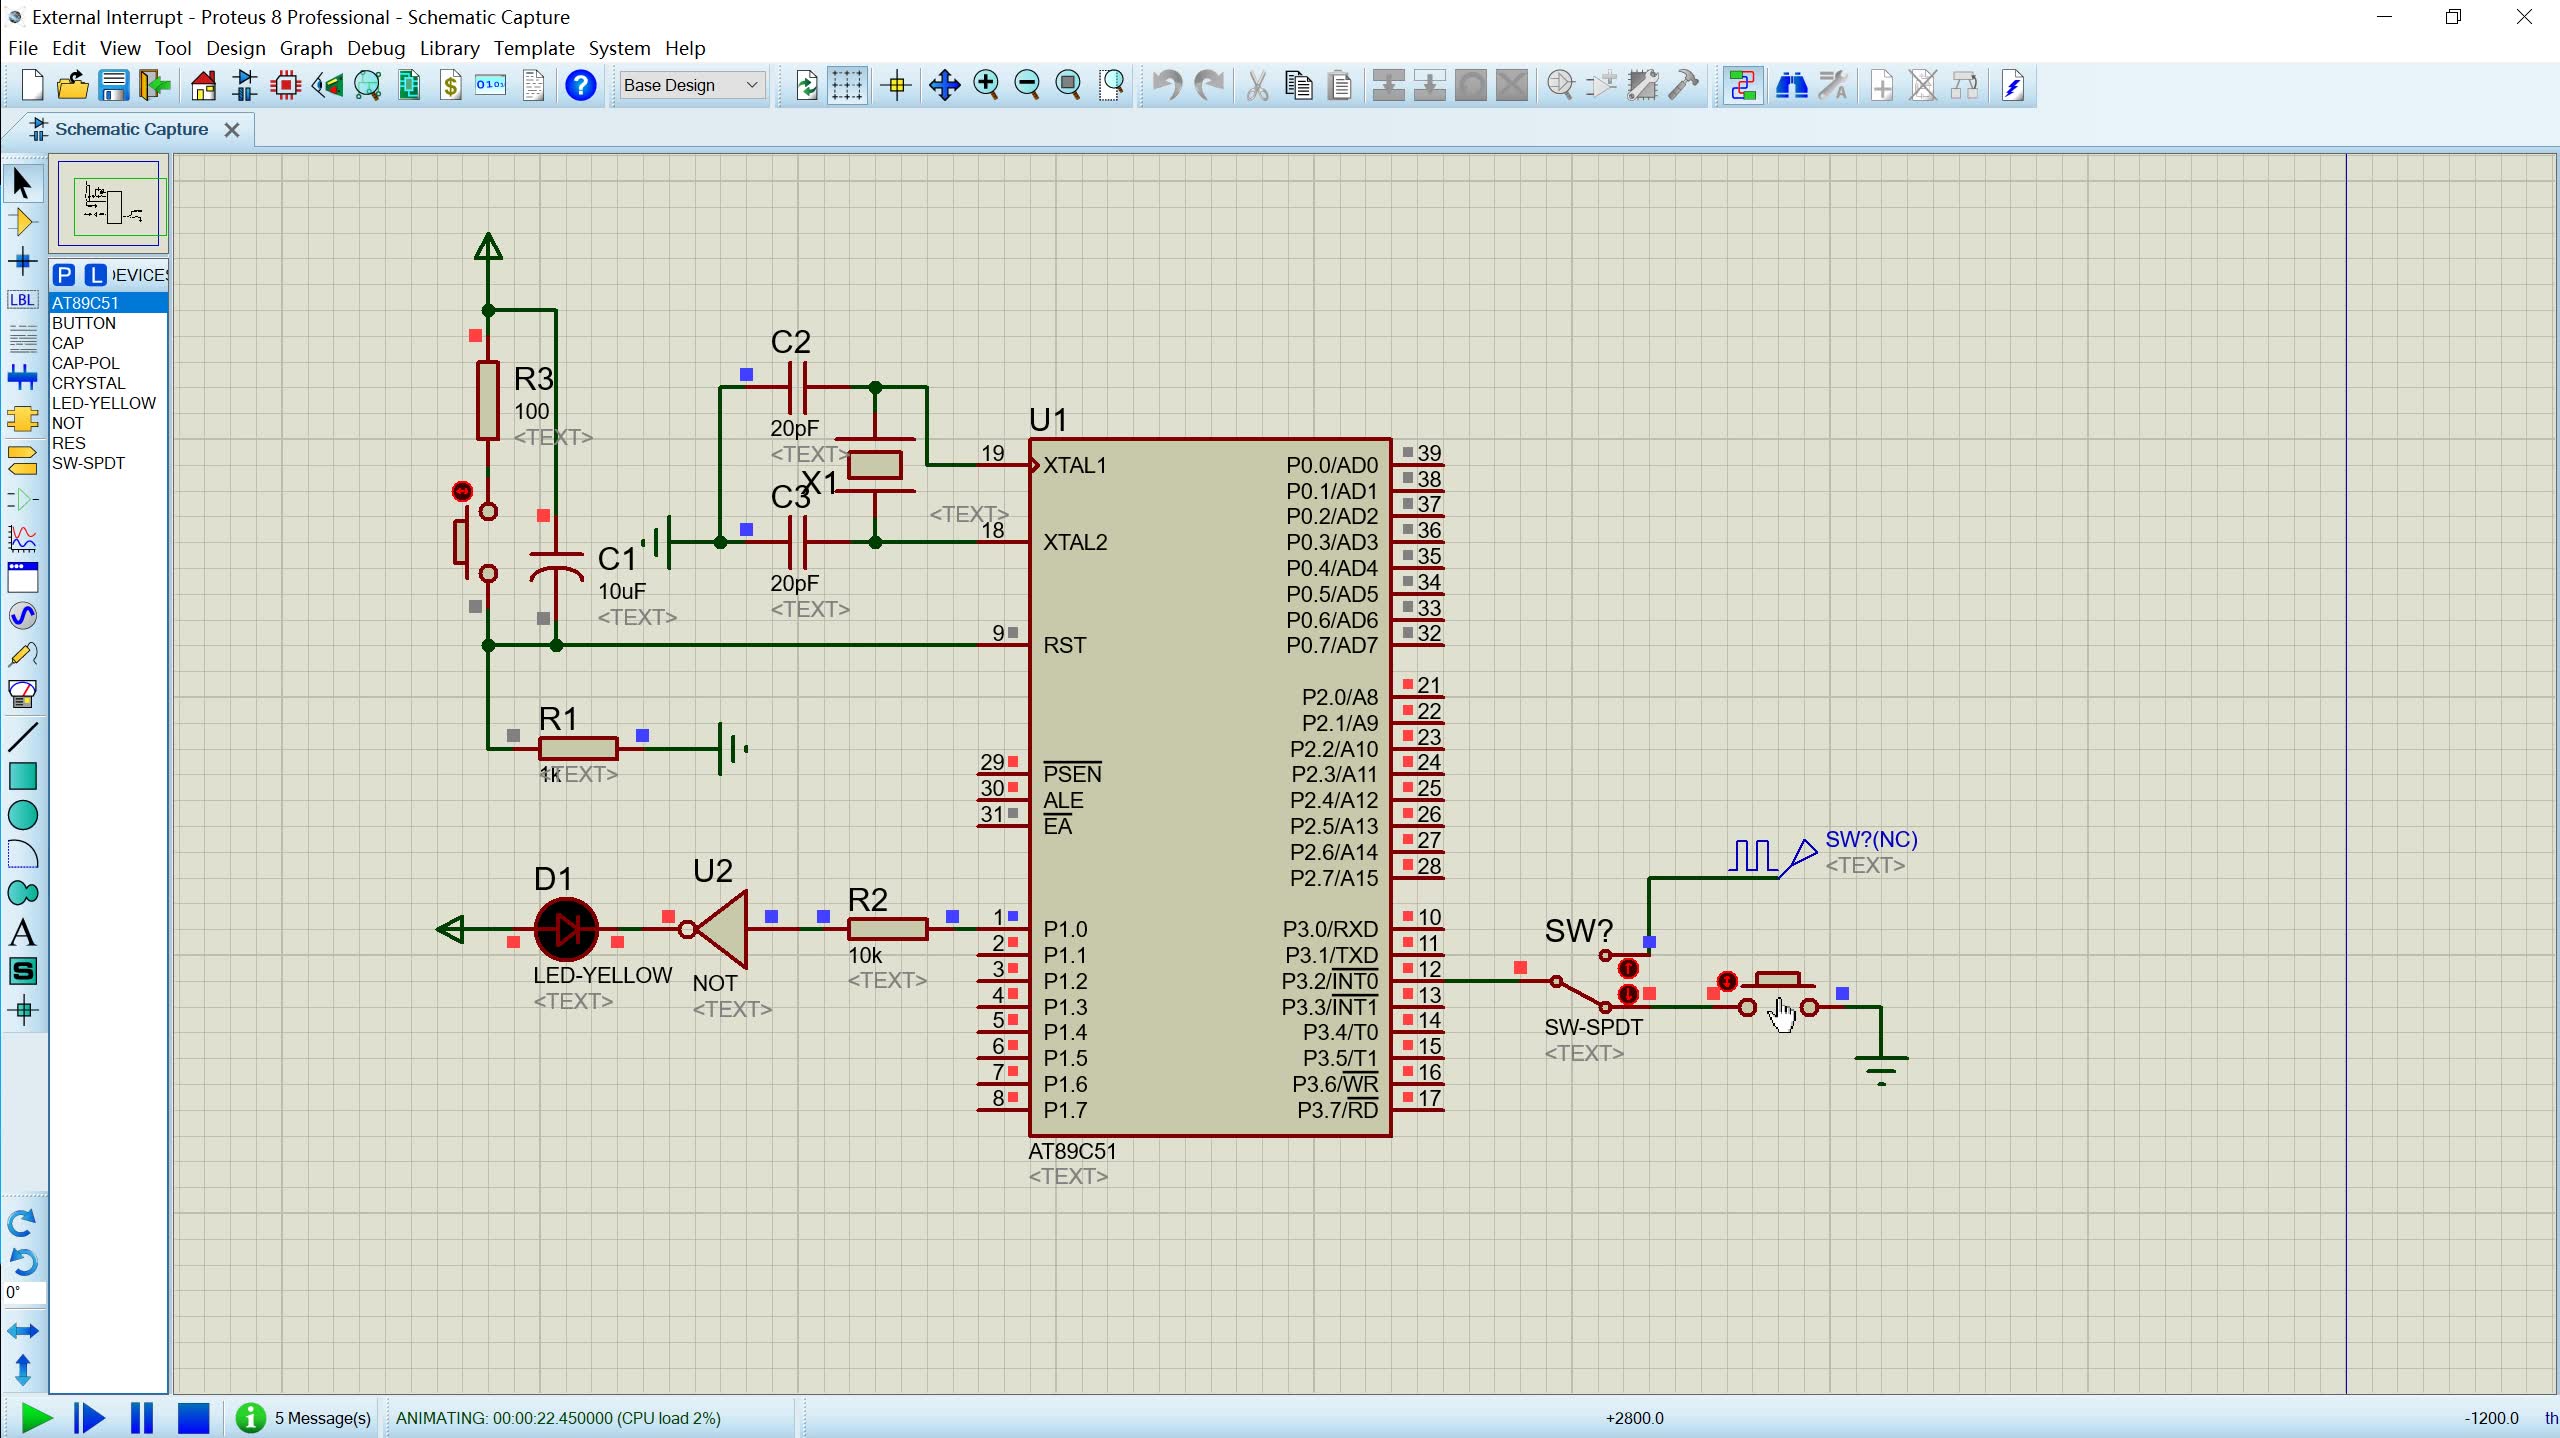The width and height of the screenshot is (2560, 1438).
Task: Play the simulation
Action: tap(36, 1418)
